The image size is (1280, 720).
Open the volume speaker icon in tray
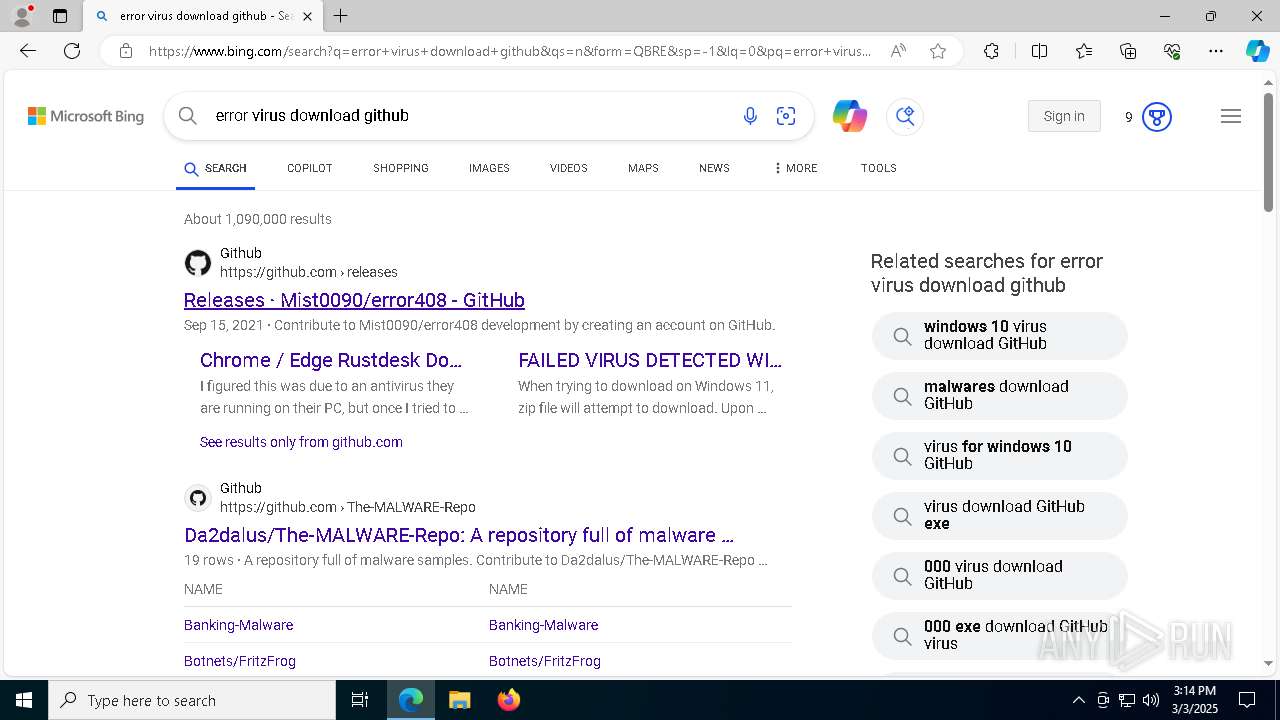pos(1150,700)
